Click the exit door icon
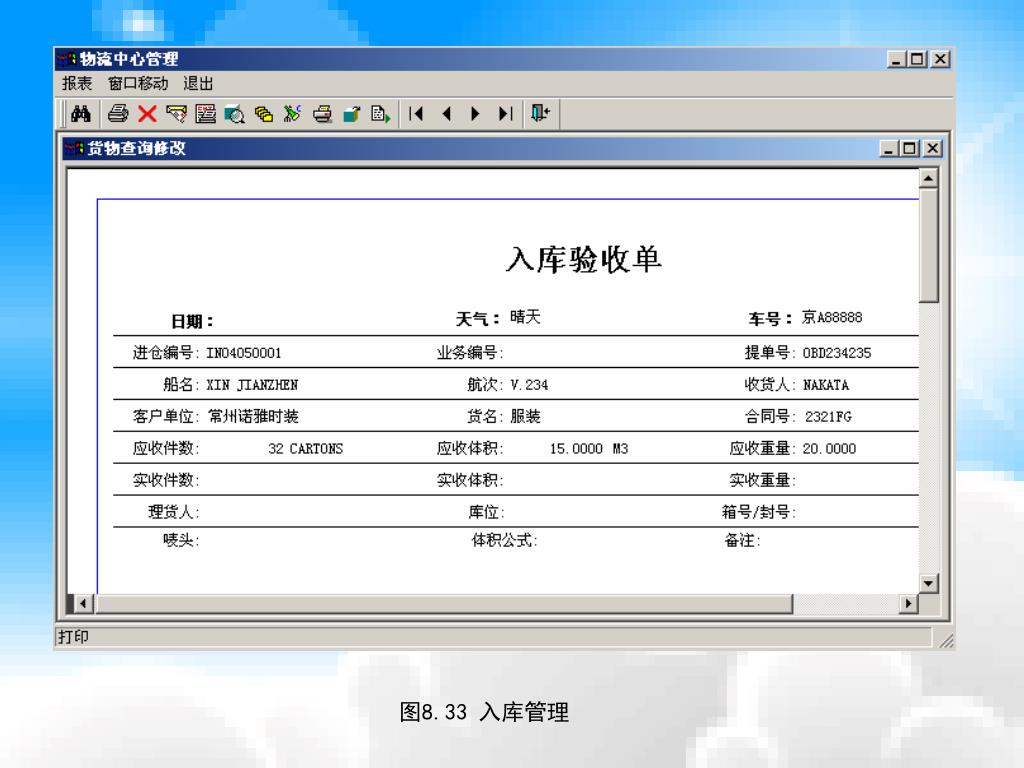 (x=541, y=114)
